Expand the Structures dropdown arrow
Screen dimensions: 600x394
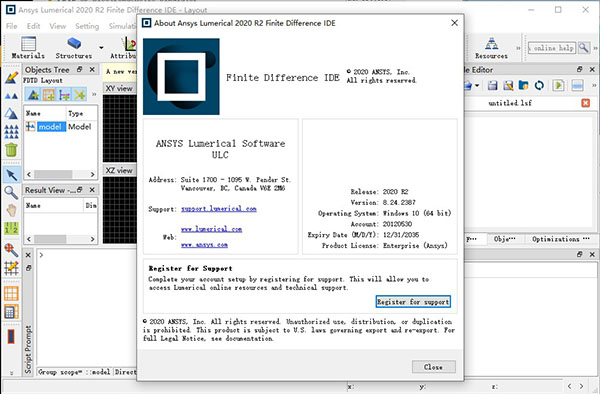click(x=101, y=48)
